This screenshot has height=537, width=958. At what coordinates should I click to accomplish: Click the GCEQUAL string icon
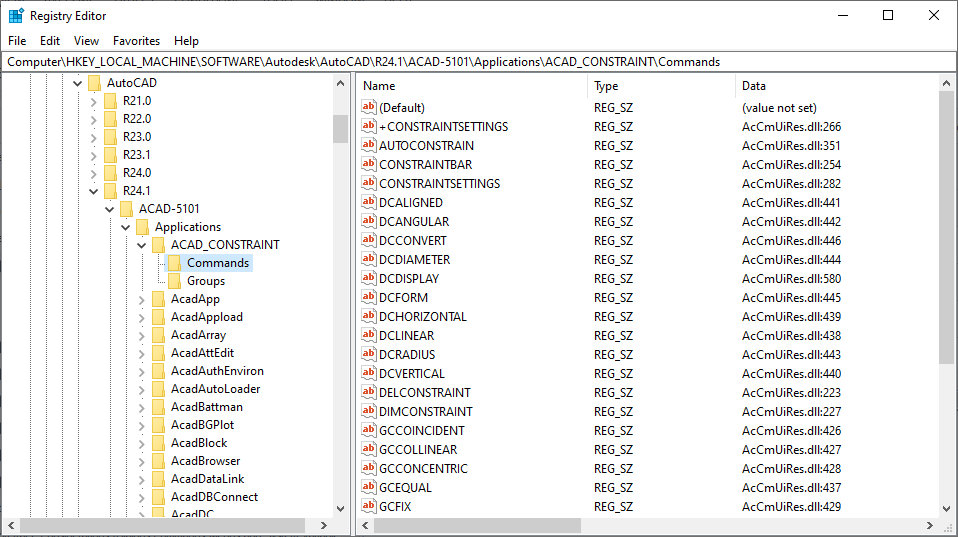click(368, 487)
